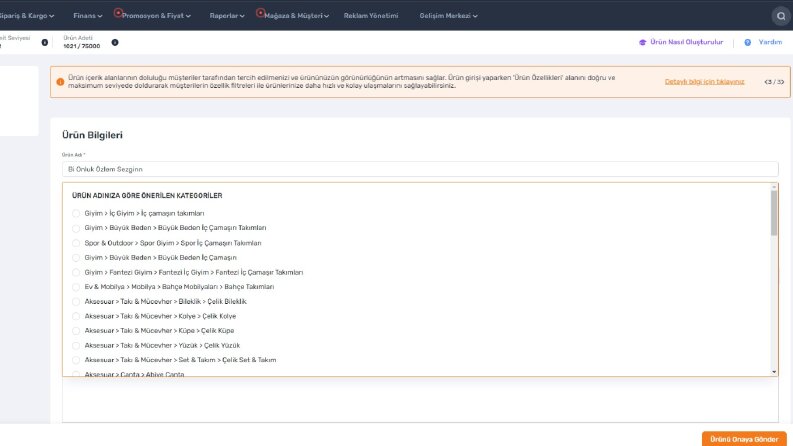This screenshot has width=793, height=446.
Task: Open Promosyon & Fiyat dropdown menu
Action: click(x=156, y=16)
